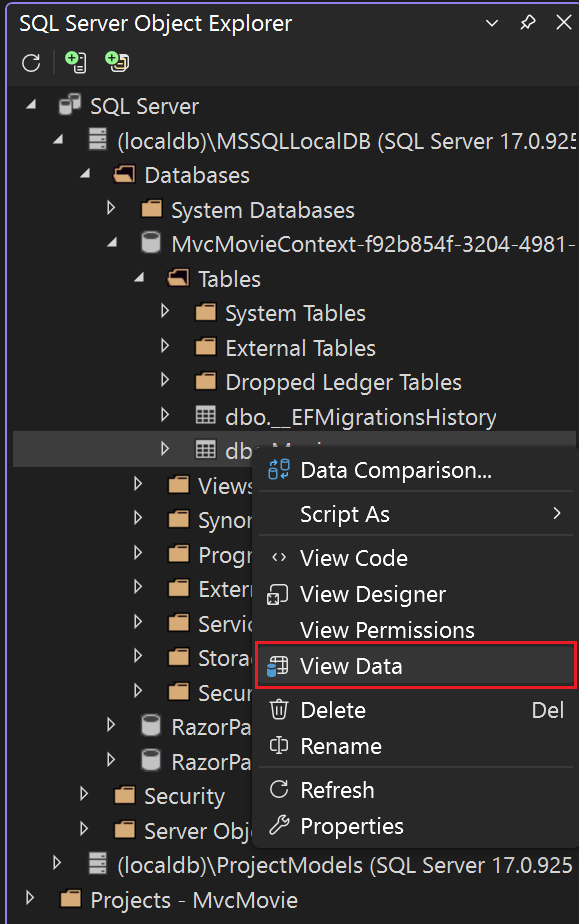Click the View Designer menu icon

tap(277, 595)
